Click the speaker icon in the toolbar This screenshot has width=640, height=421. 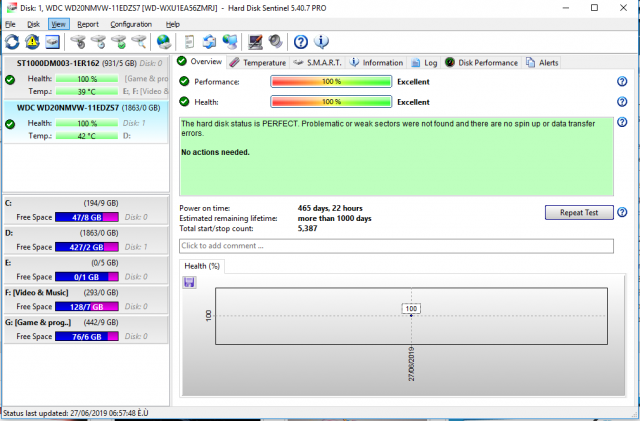(x=274, y=42)
